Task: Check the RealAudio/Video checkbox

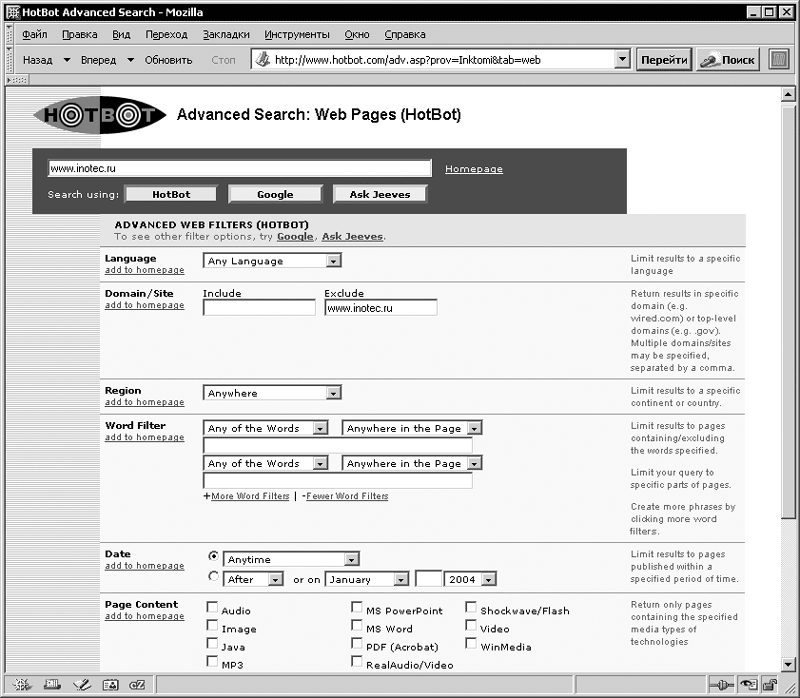Action: click(x=357, y=661)
